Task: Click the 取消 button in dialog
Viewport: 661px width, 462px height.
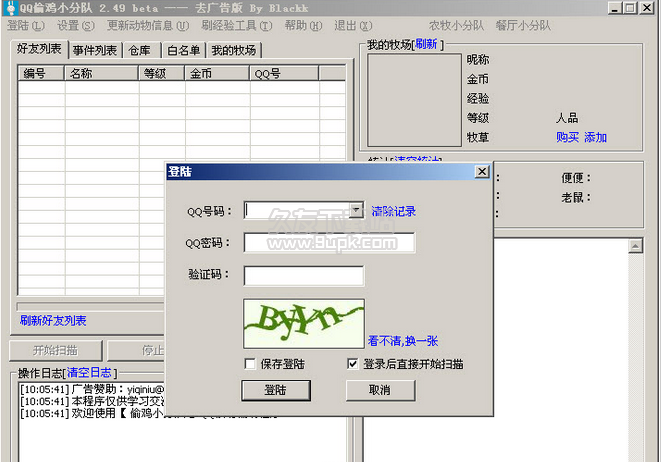Action: click(380, 390)
